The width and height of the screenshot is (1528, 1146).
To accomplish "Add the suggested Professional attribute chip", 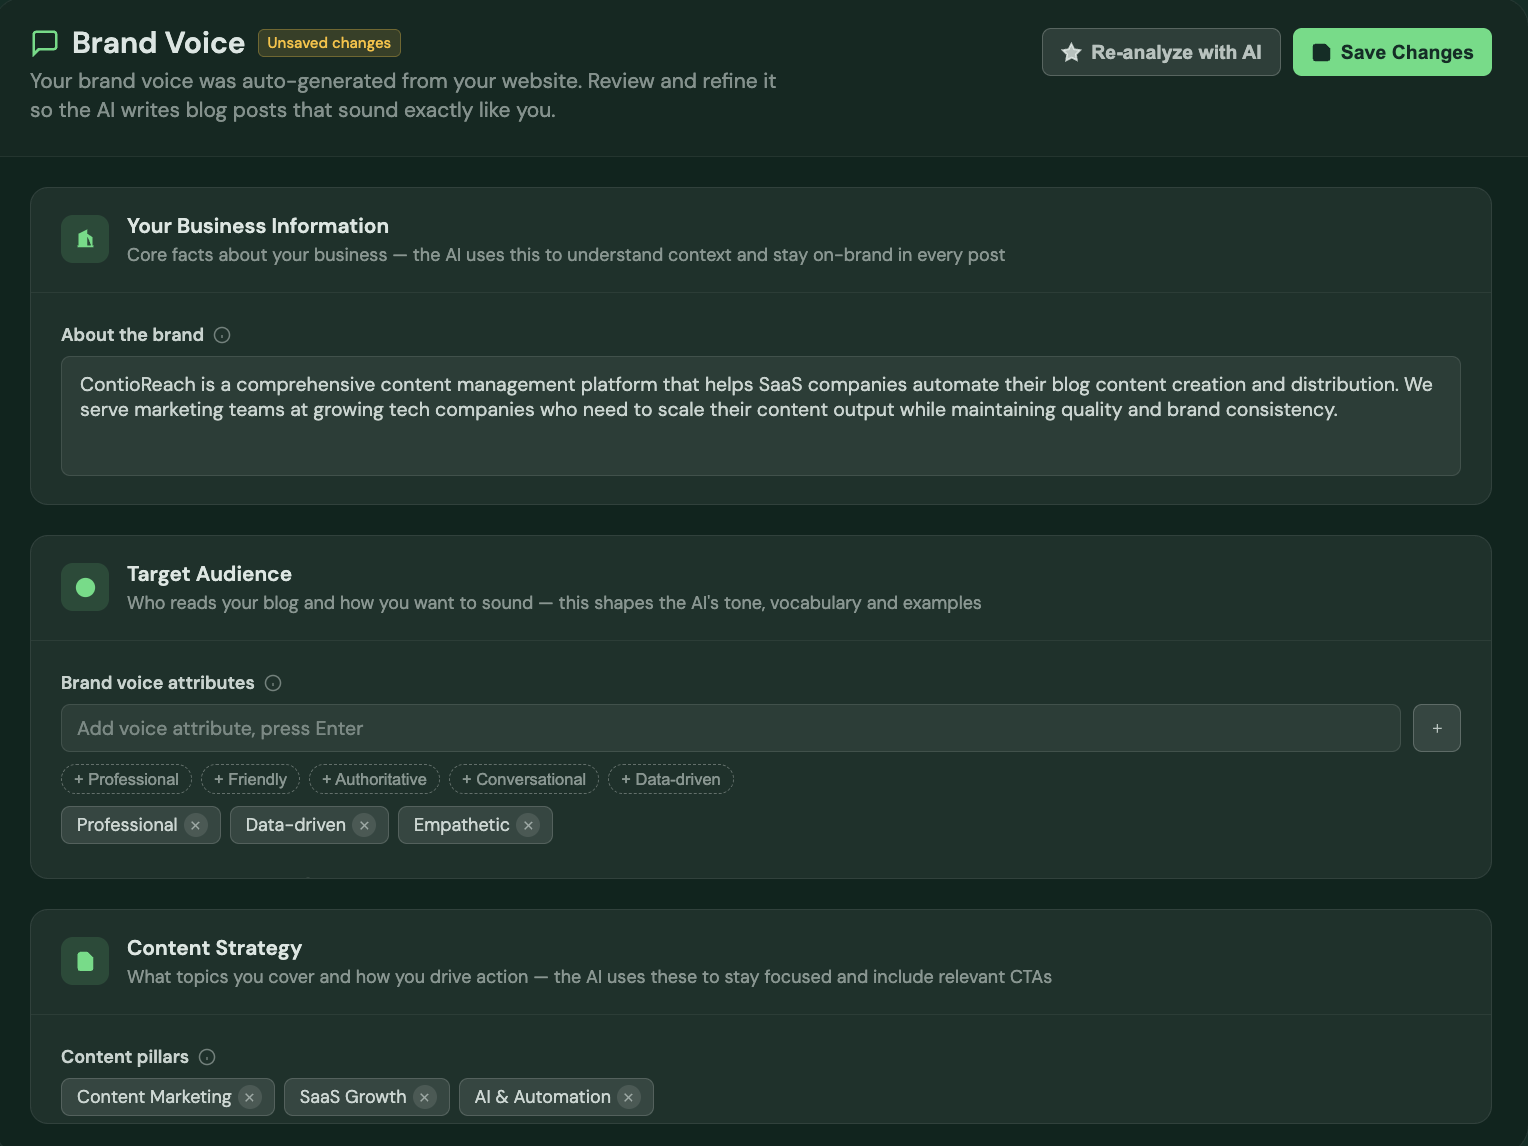I will [126, 779].
